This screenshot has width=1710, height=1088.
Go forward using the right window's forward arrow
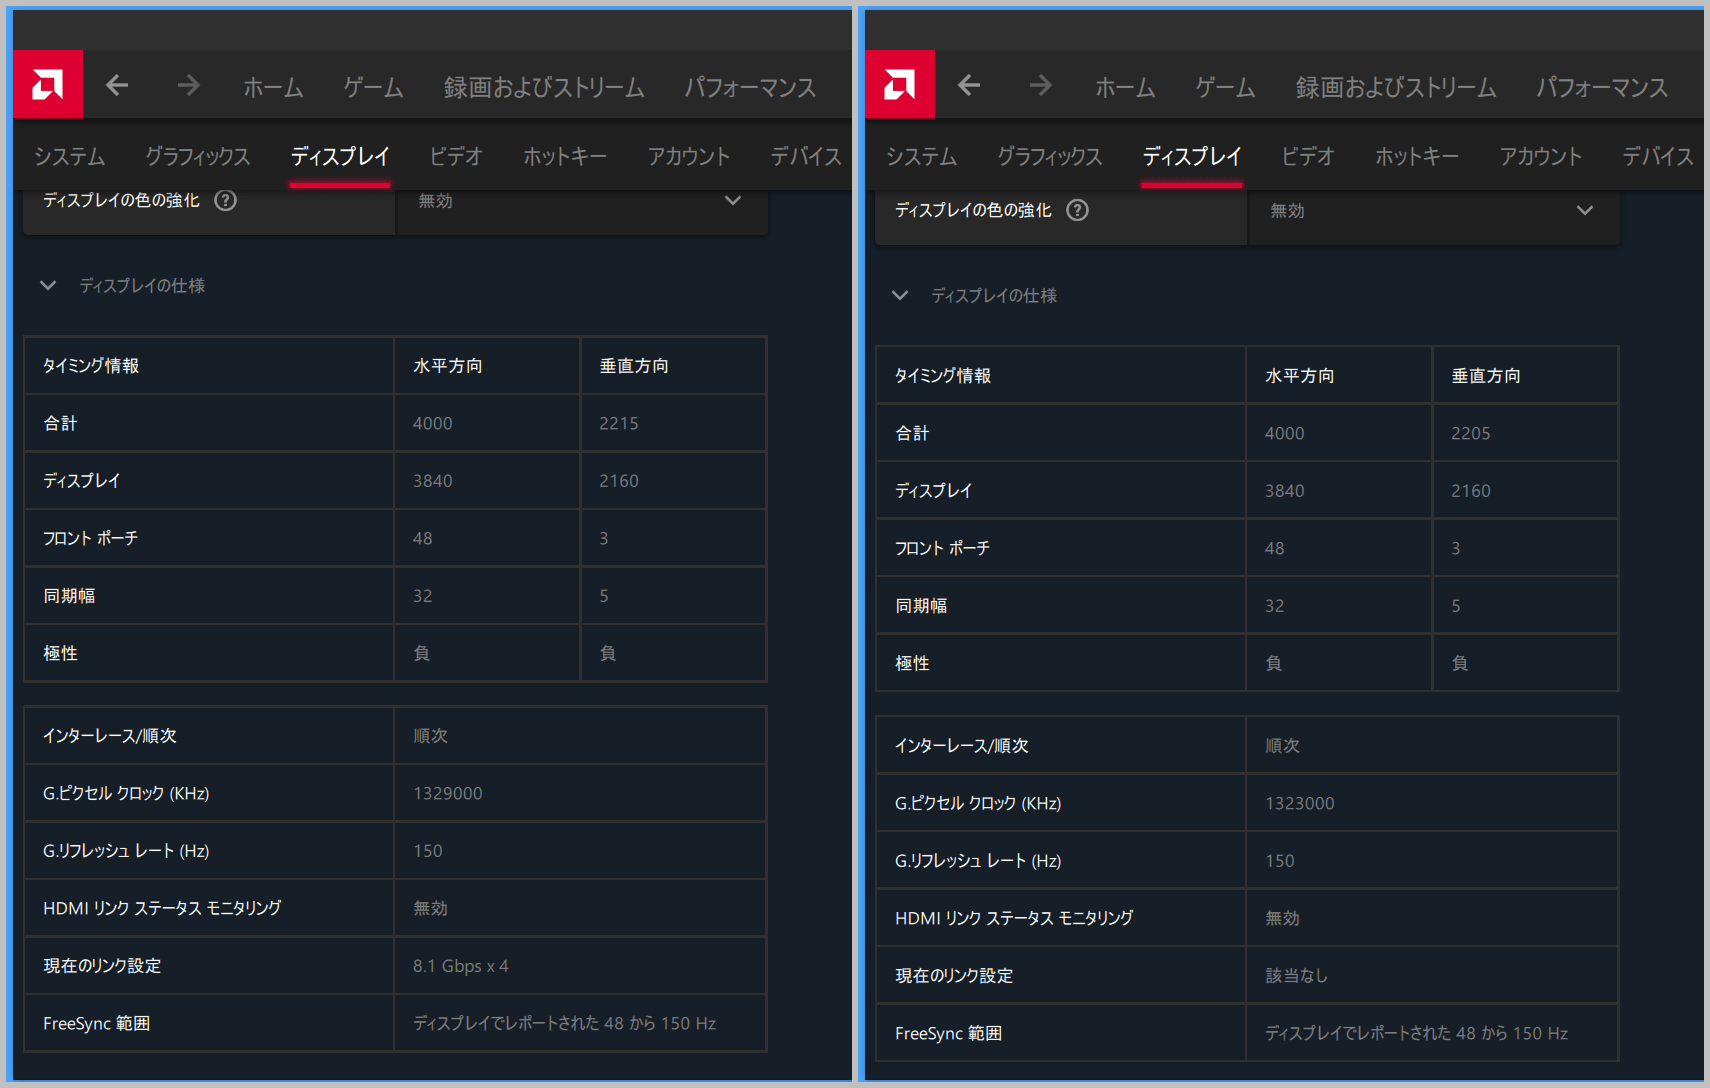coord(1040,86)
